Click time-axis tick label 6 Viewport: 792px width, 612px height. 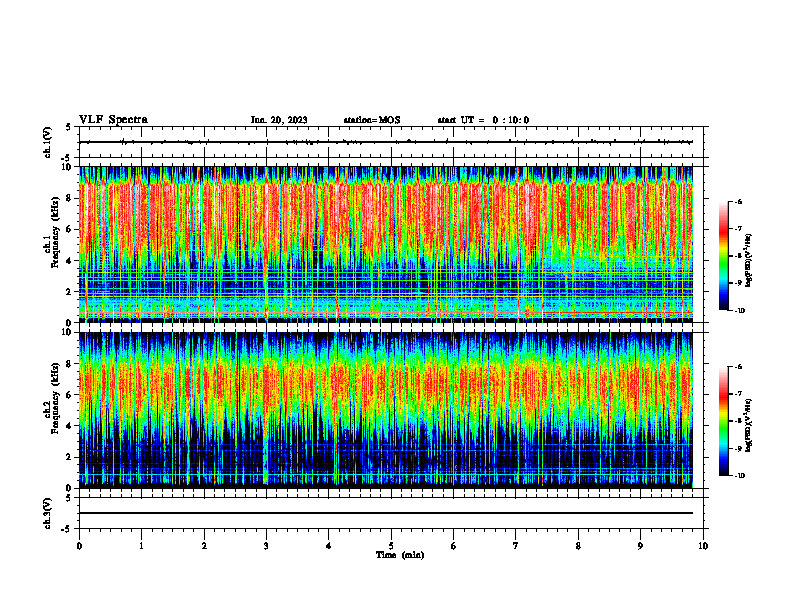point(454,546)
